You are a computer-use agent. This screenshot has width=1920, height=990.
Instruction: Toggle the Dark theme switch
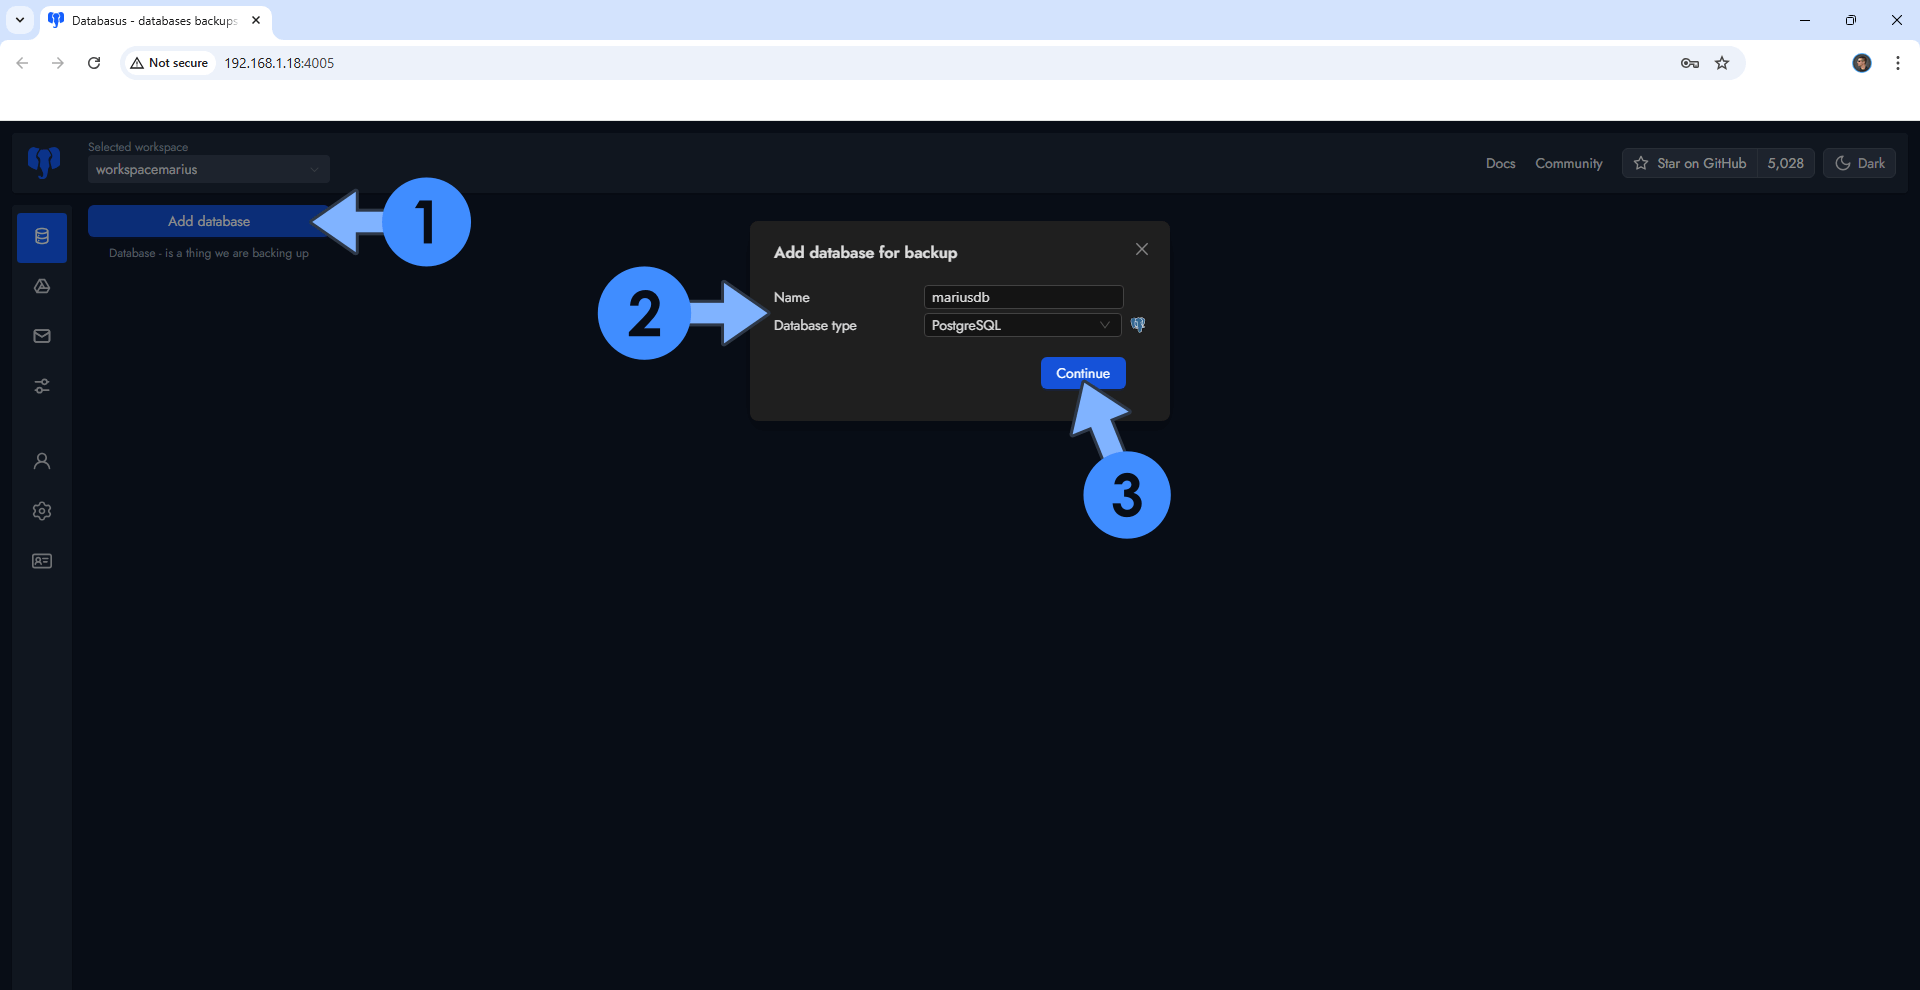tap(1859, 163)
